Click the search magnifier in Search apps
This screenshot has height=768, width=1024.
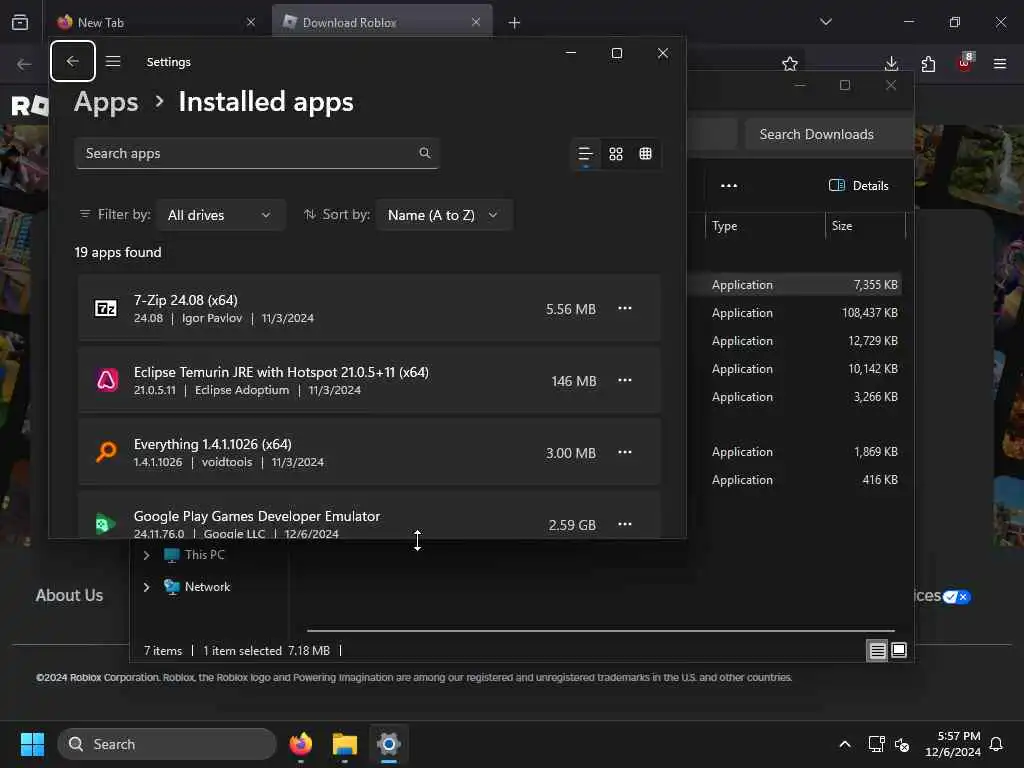click(424, 153)
